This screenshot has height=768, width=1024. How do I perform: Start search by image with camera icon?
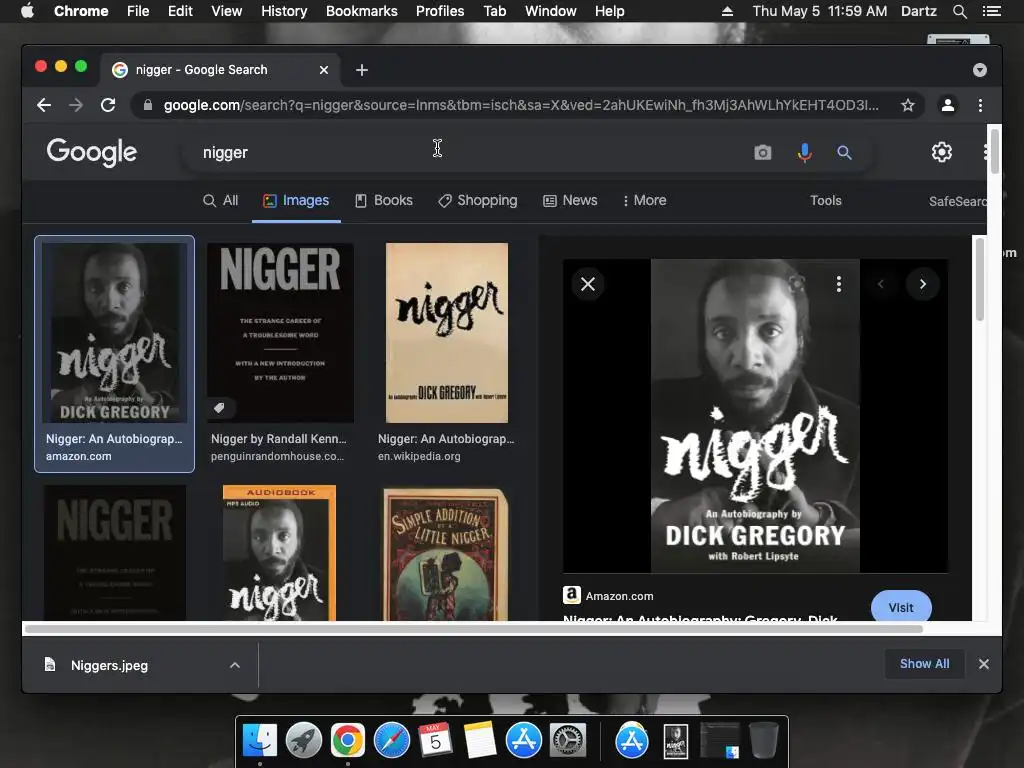(763, 153)
